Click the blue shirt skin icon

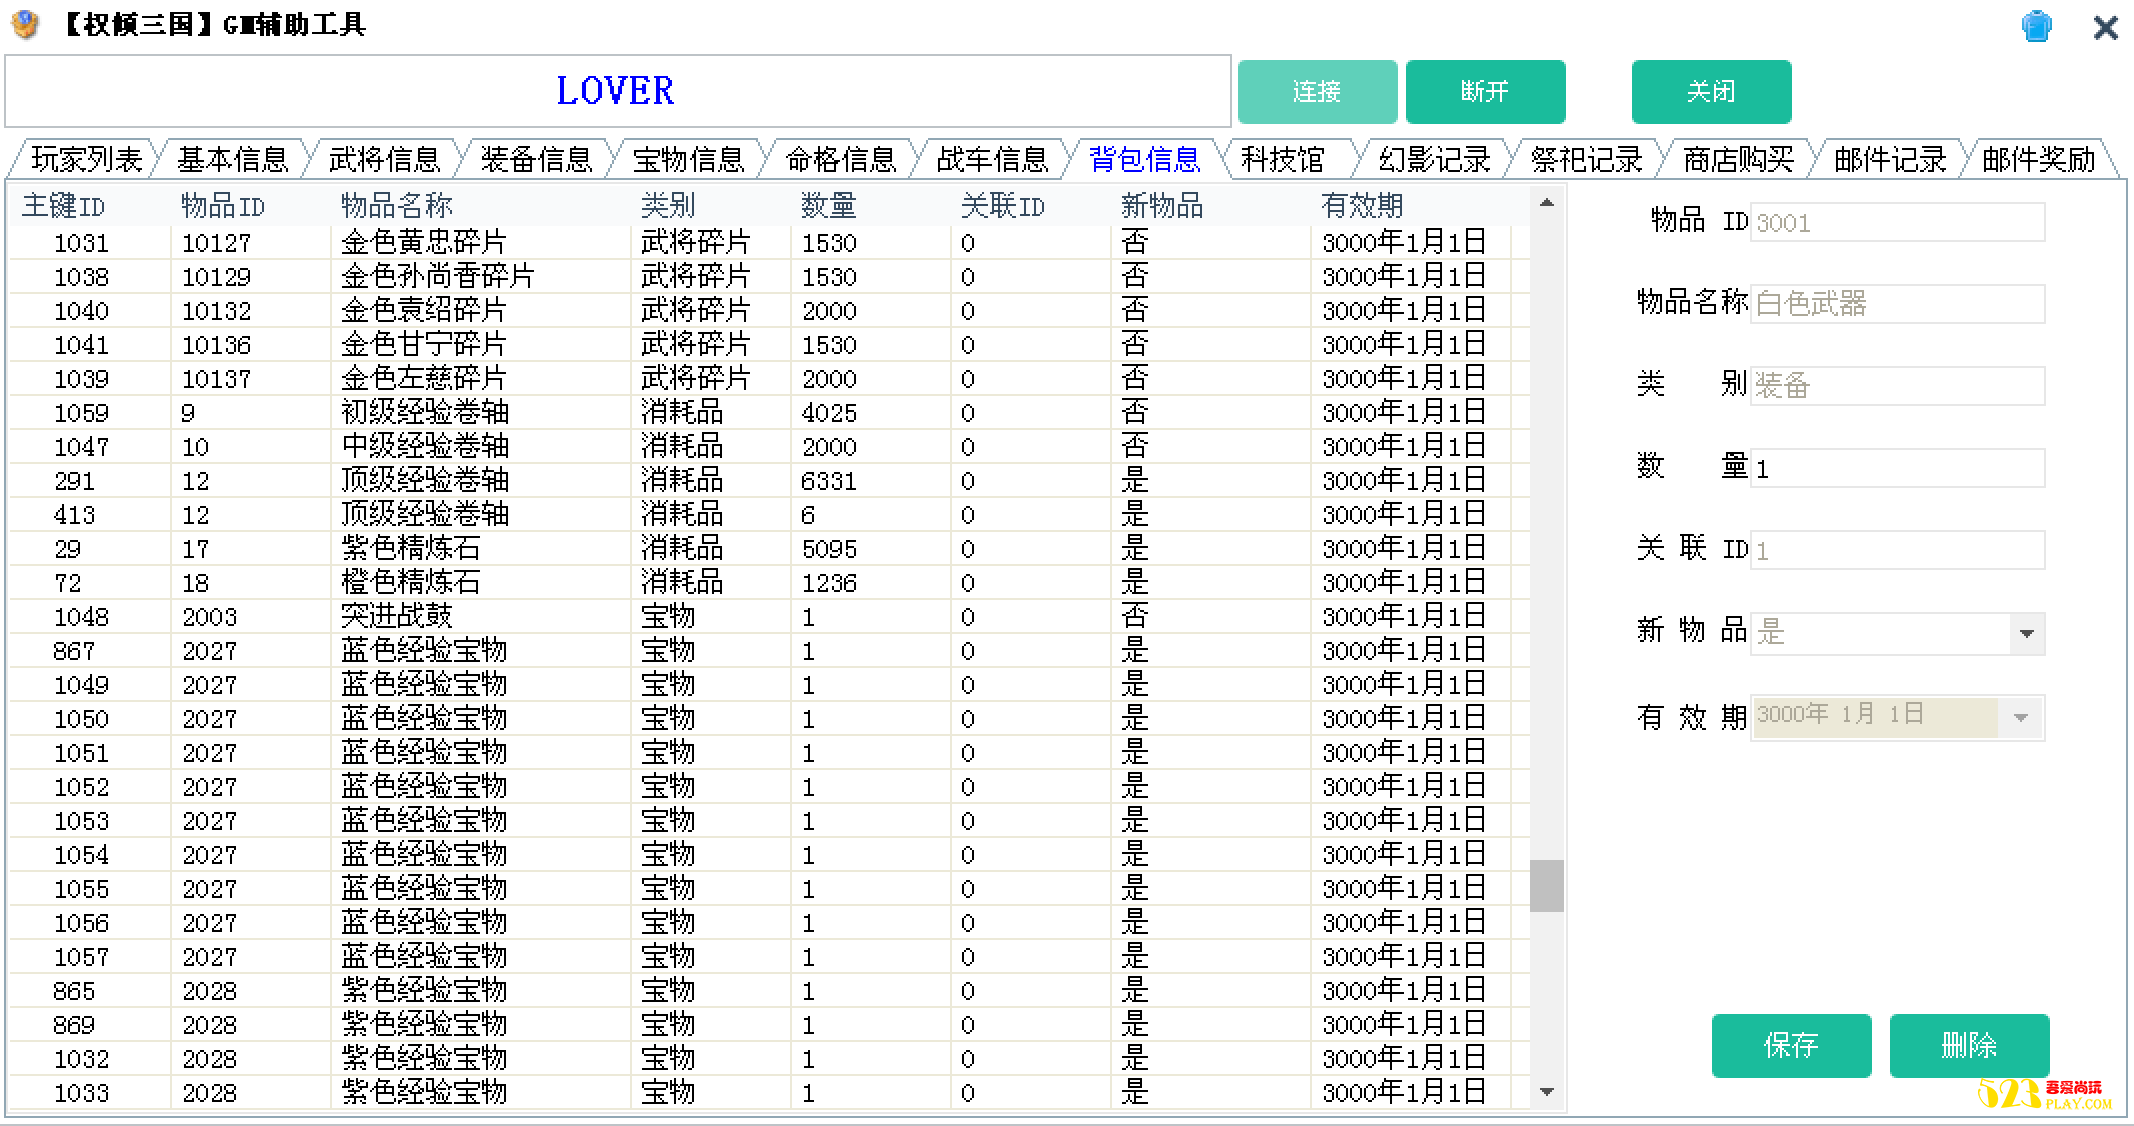pos(2036,26)
